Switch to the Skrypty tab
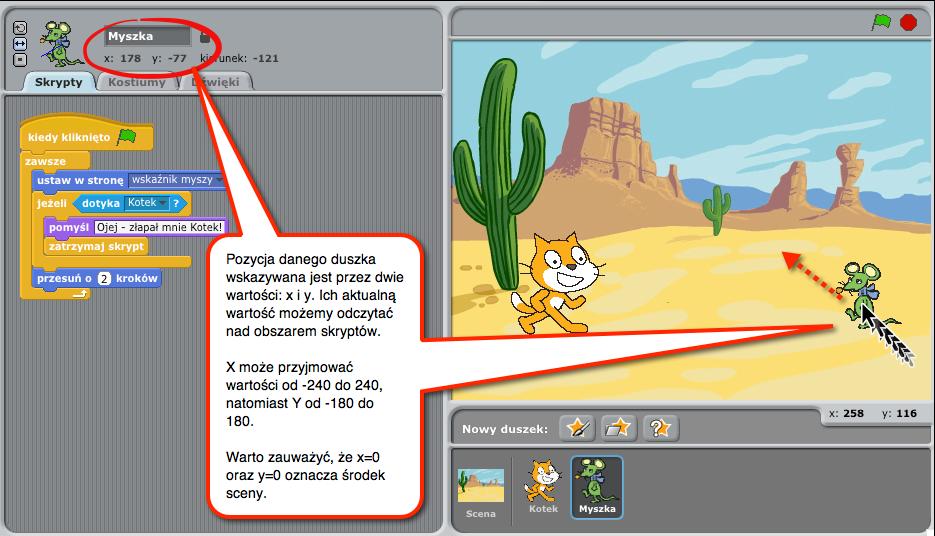The height and width of the screenshot is (536, 935). pos(58,82)
